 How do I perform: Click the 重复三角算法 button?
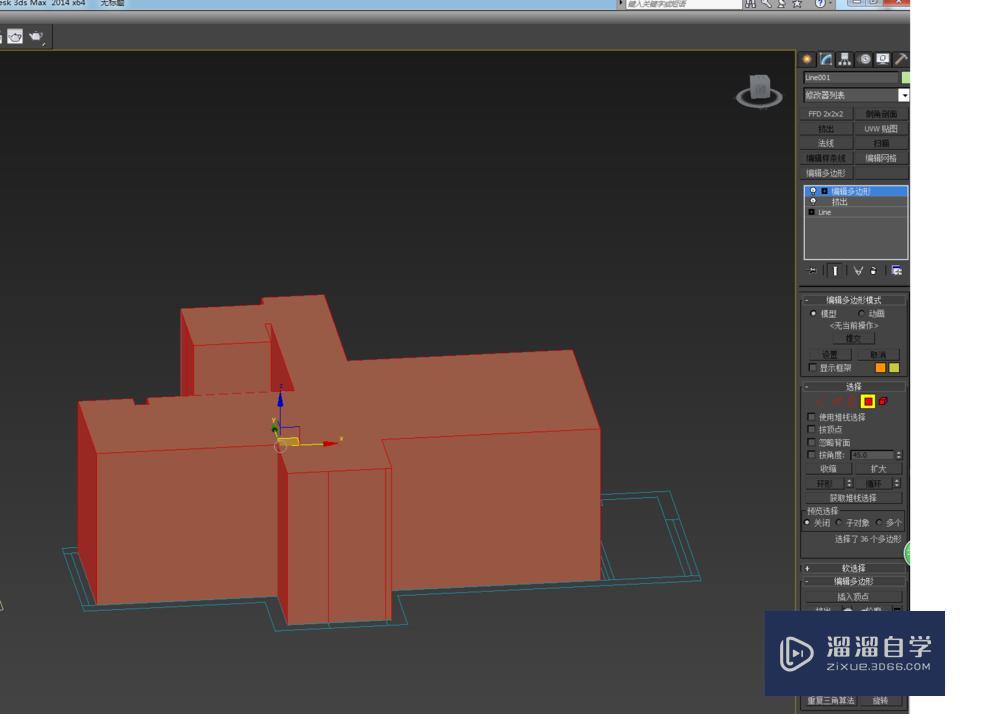click(x=830, y=701)
